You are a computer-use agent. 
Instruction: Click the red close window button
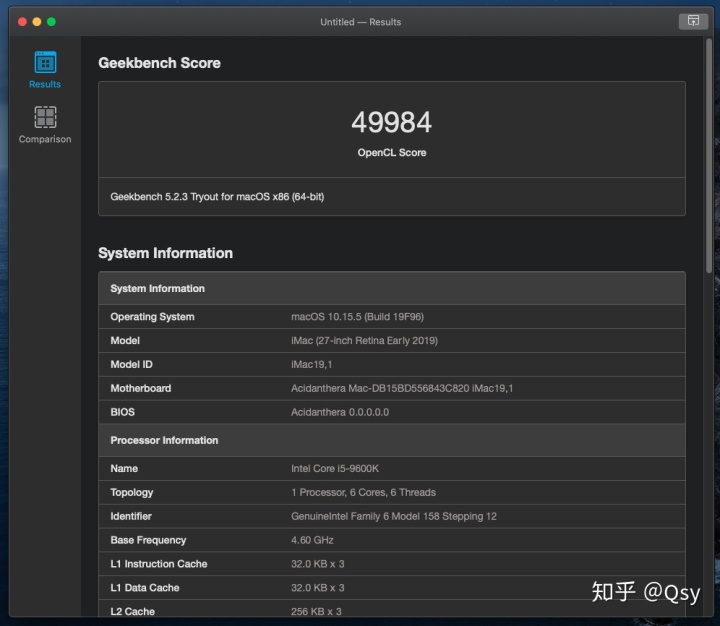click(22, 22)
